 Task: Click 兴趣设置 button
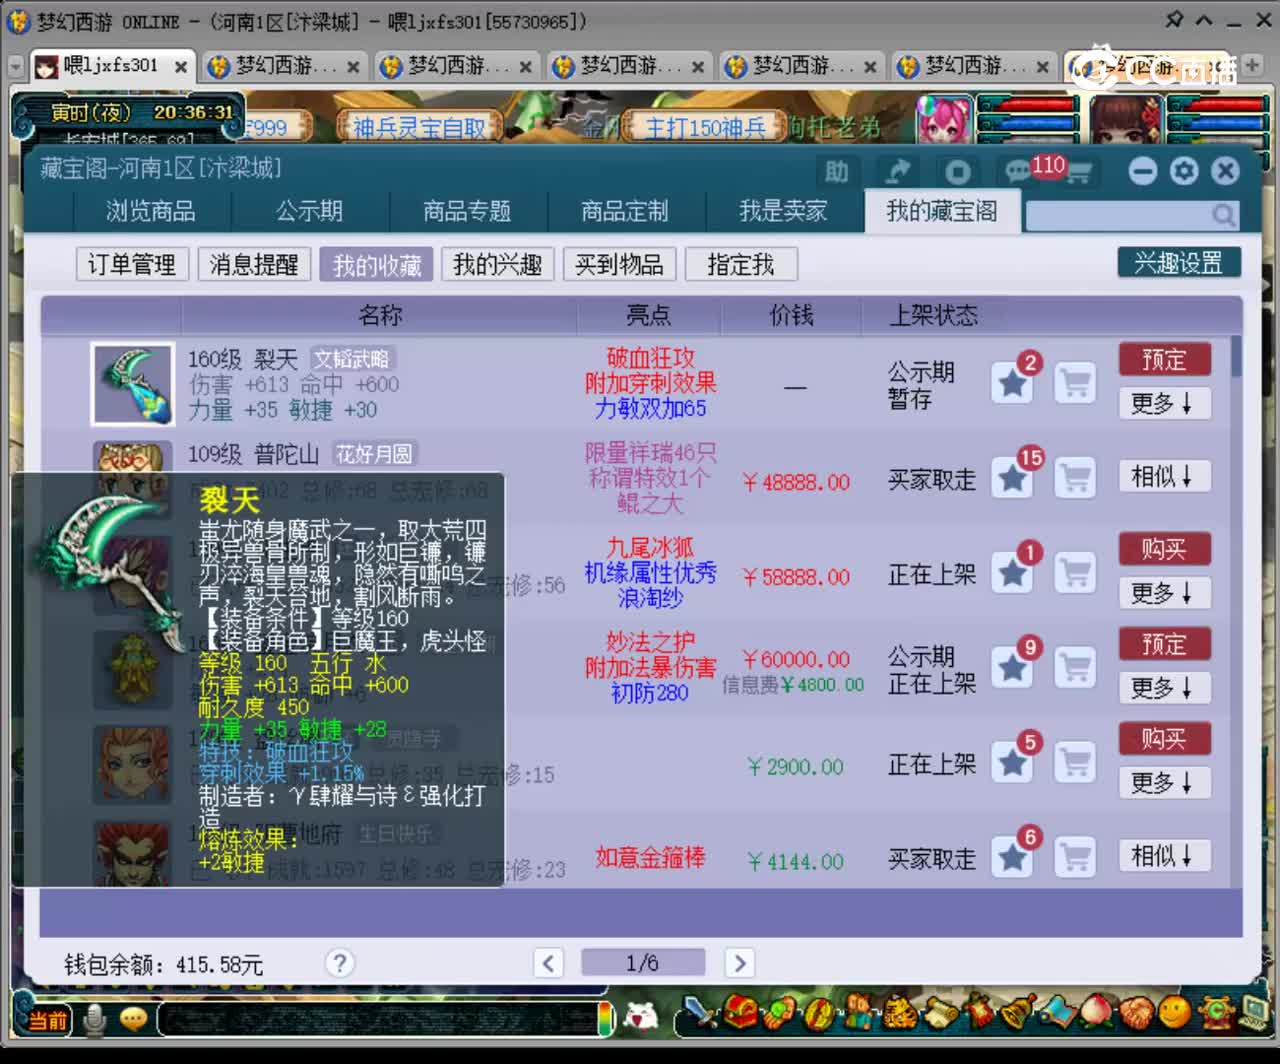click(1179, 263)
